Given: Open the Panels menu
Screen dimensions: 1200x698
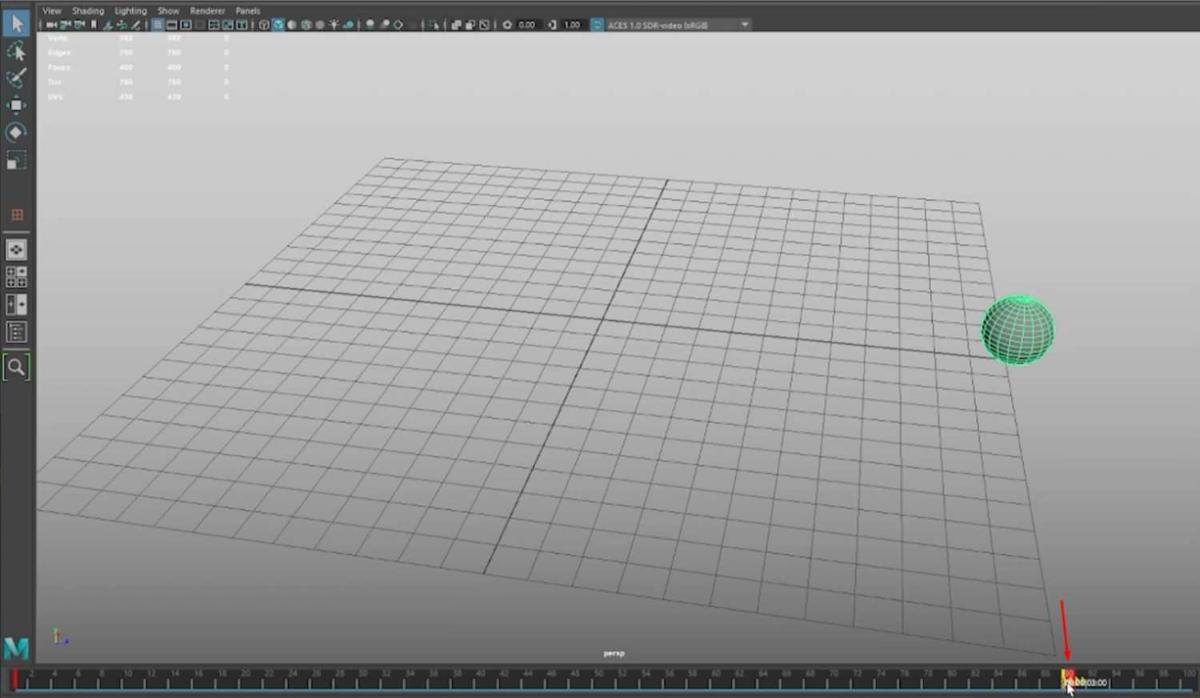Looking at the screenshot, I should coord(248,10).
